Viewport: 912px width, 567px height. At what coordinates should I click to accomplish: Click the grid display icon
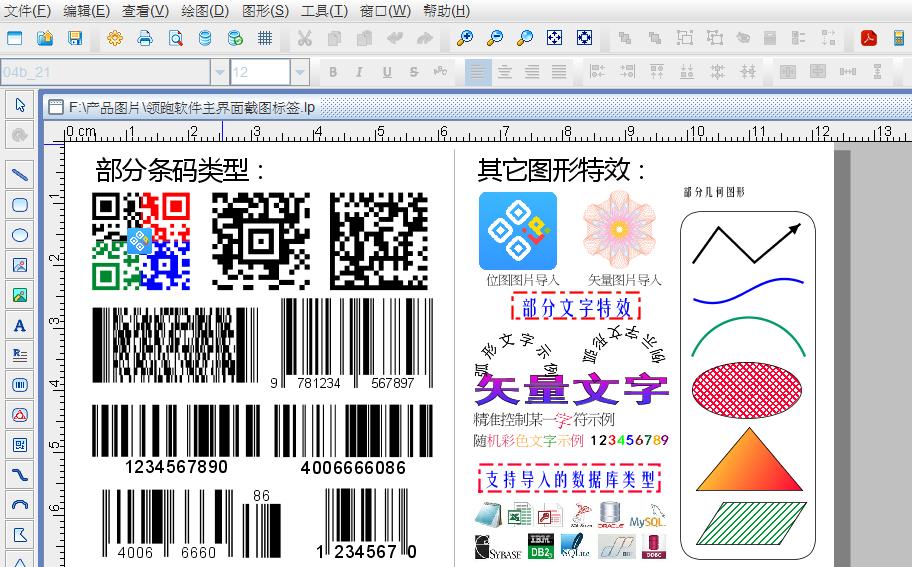265,38
